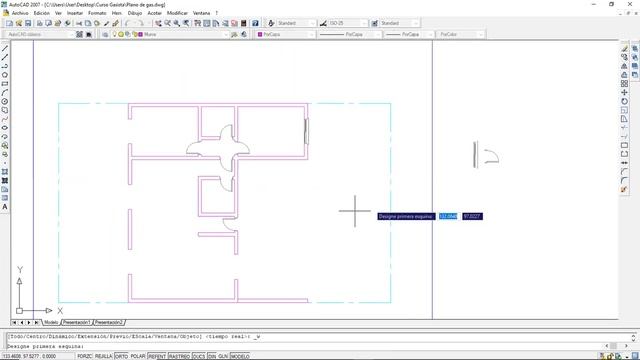This screenshot has width=640, height=360.
Task: Select the Erase tool in Modify toolbar
Action: click(624, 49)
